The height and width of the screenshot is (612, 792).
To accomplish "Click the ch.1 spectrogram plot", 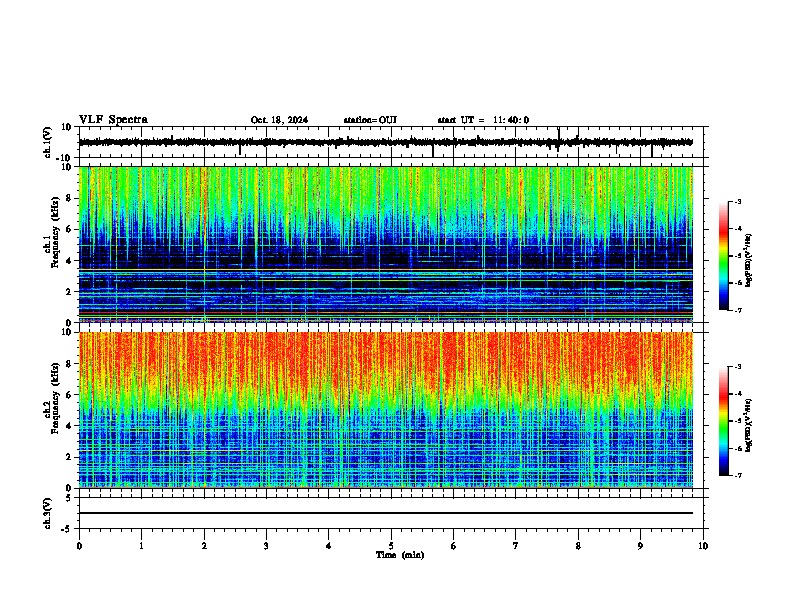I will [386, 244].
